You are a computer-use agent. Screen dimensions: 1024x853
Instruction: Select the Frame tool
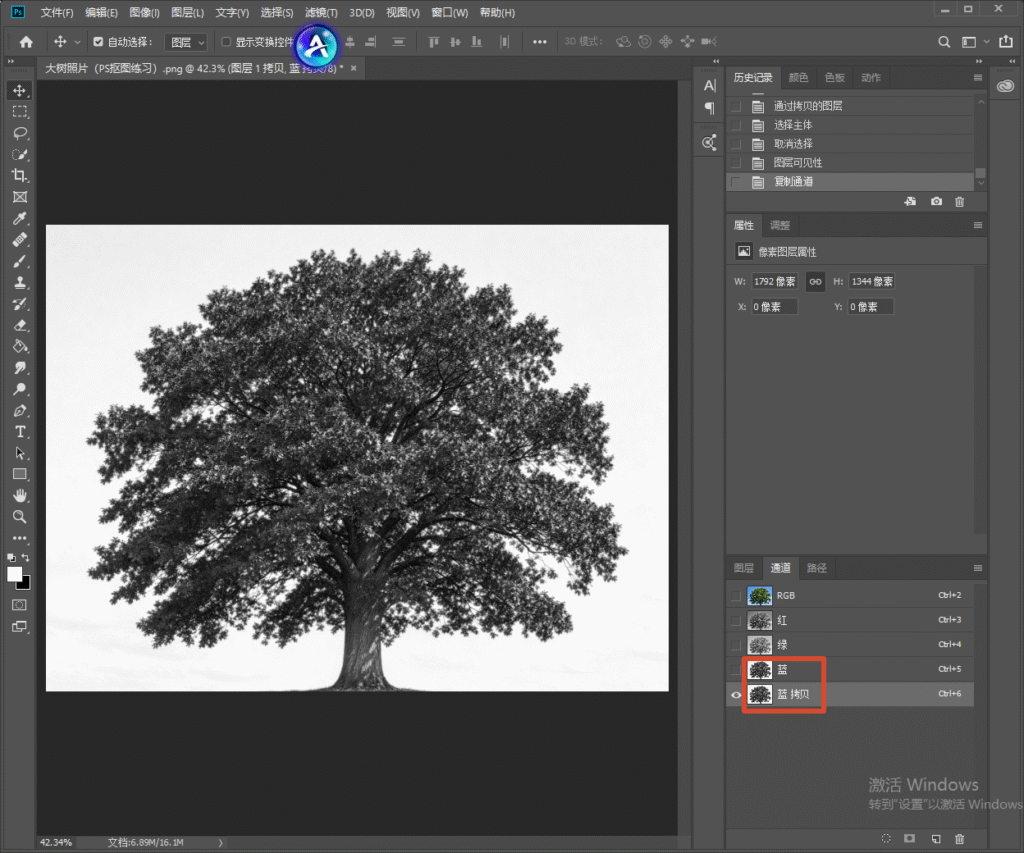tap(20, 197)
